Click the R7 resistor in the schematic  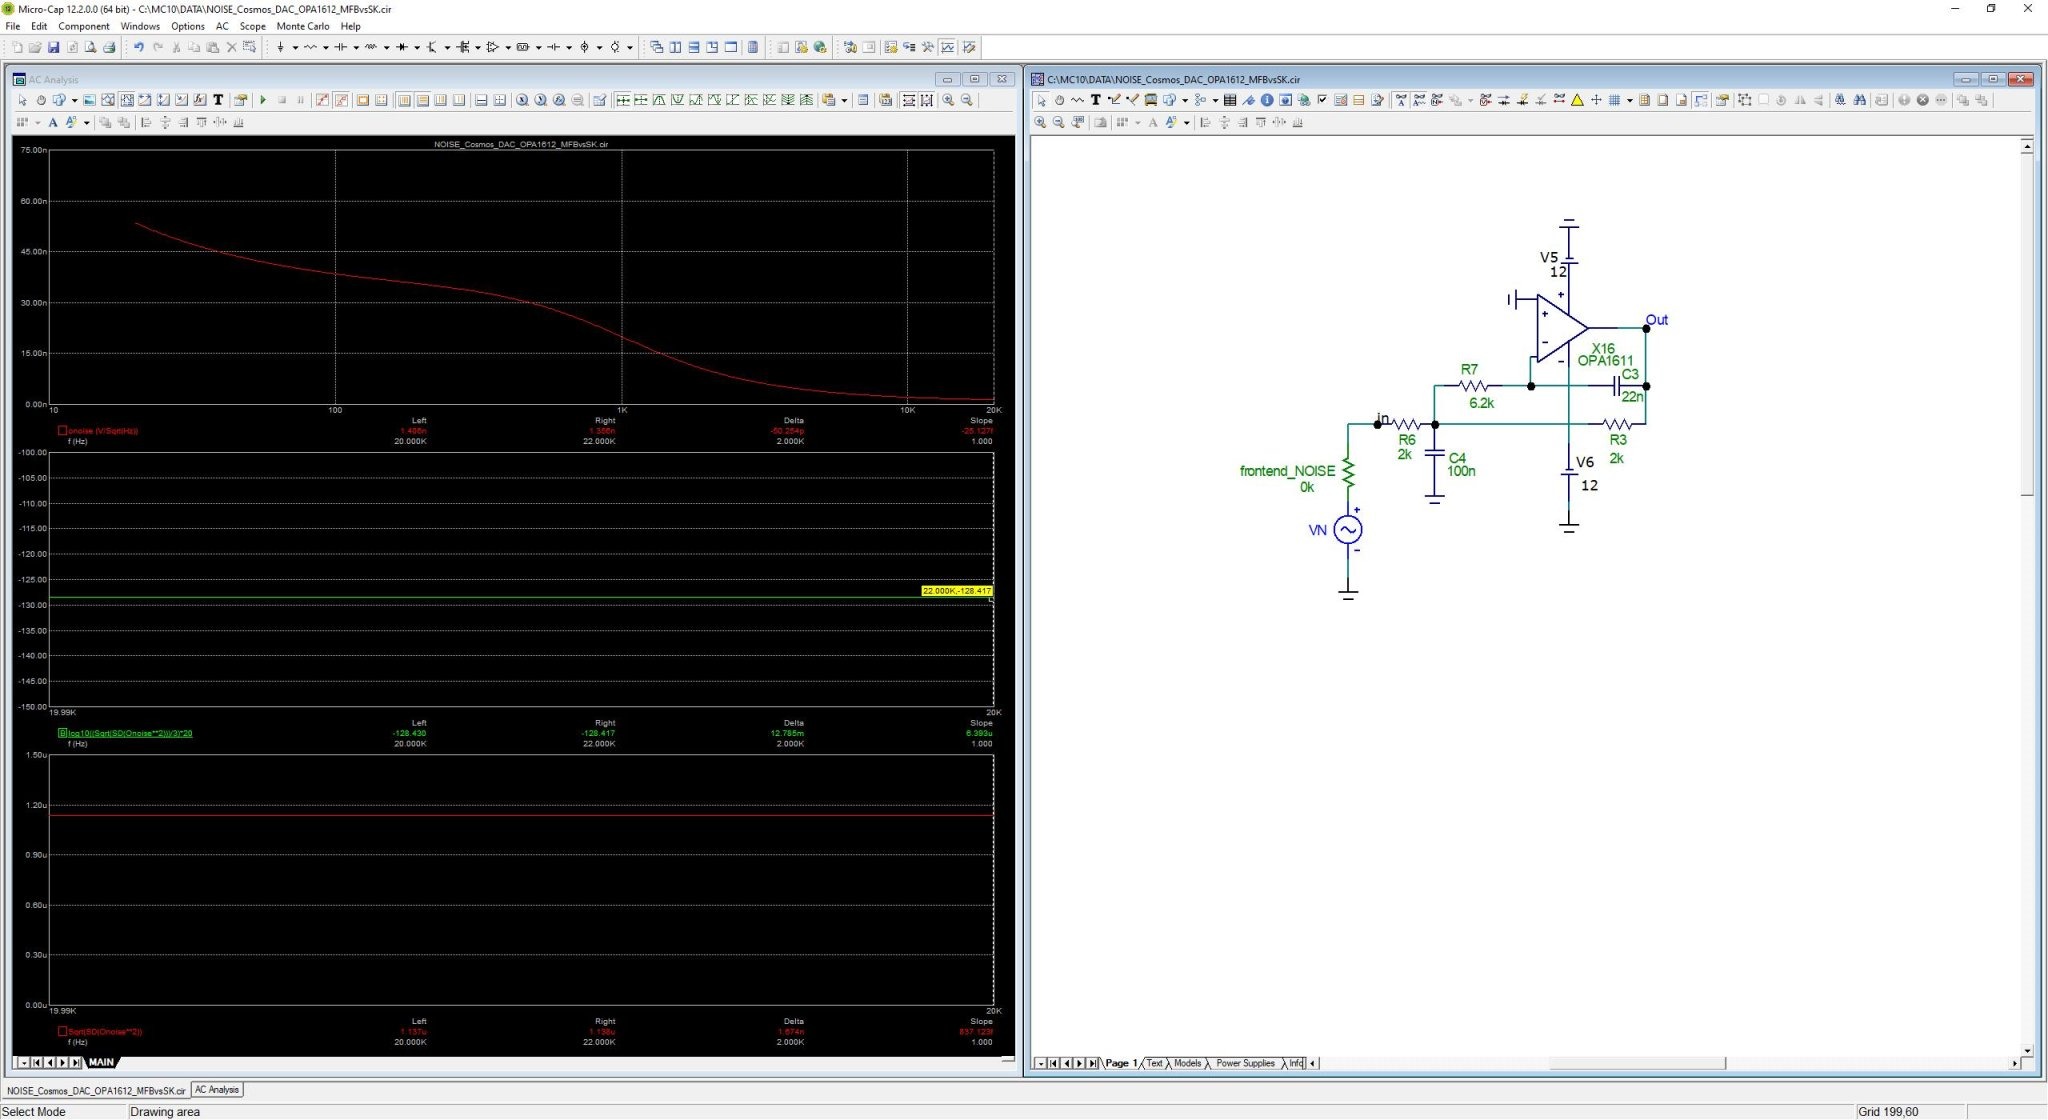tap(1473, 385)
